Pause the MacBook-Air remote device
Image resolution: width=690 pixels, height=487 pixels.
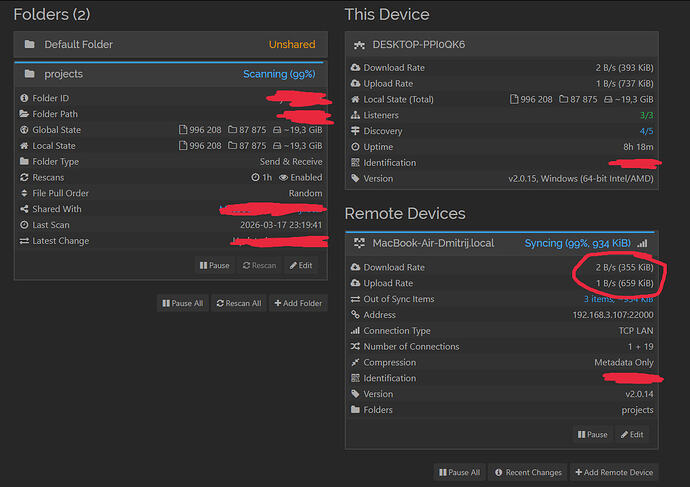click(x=592, y=434)
